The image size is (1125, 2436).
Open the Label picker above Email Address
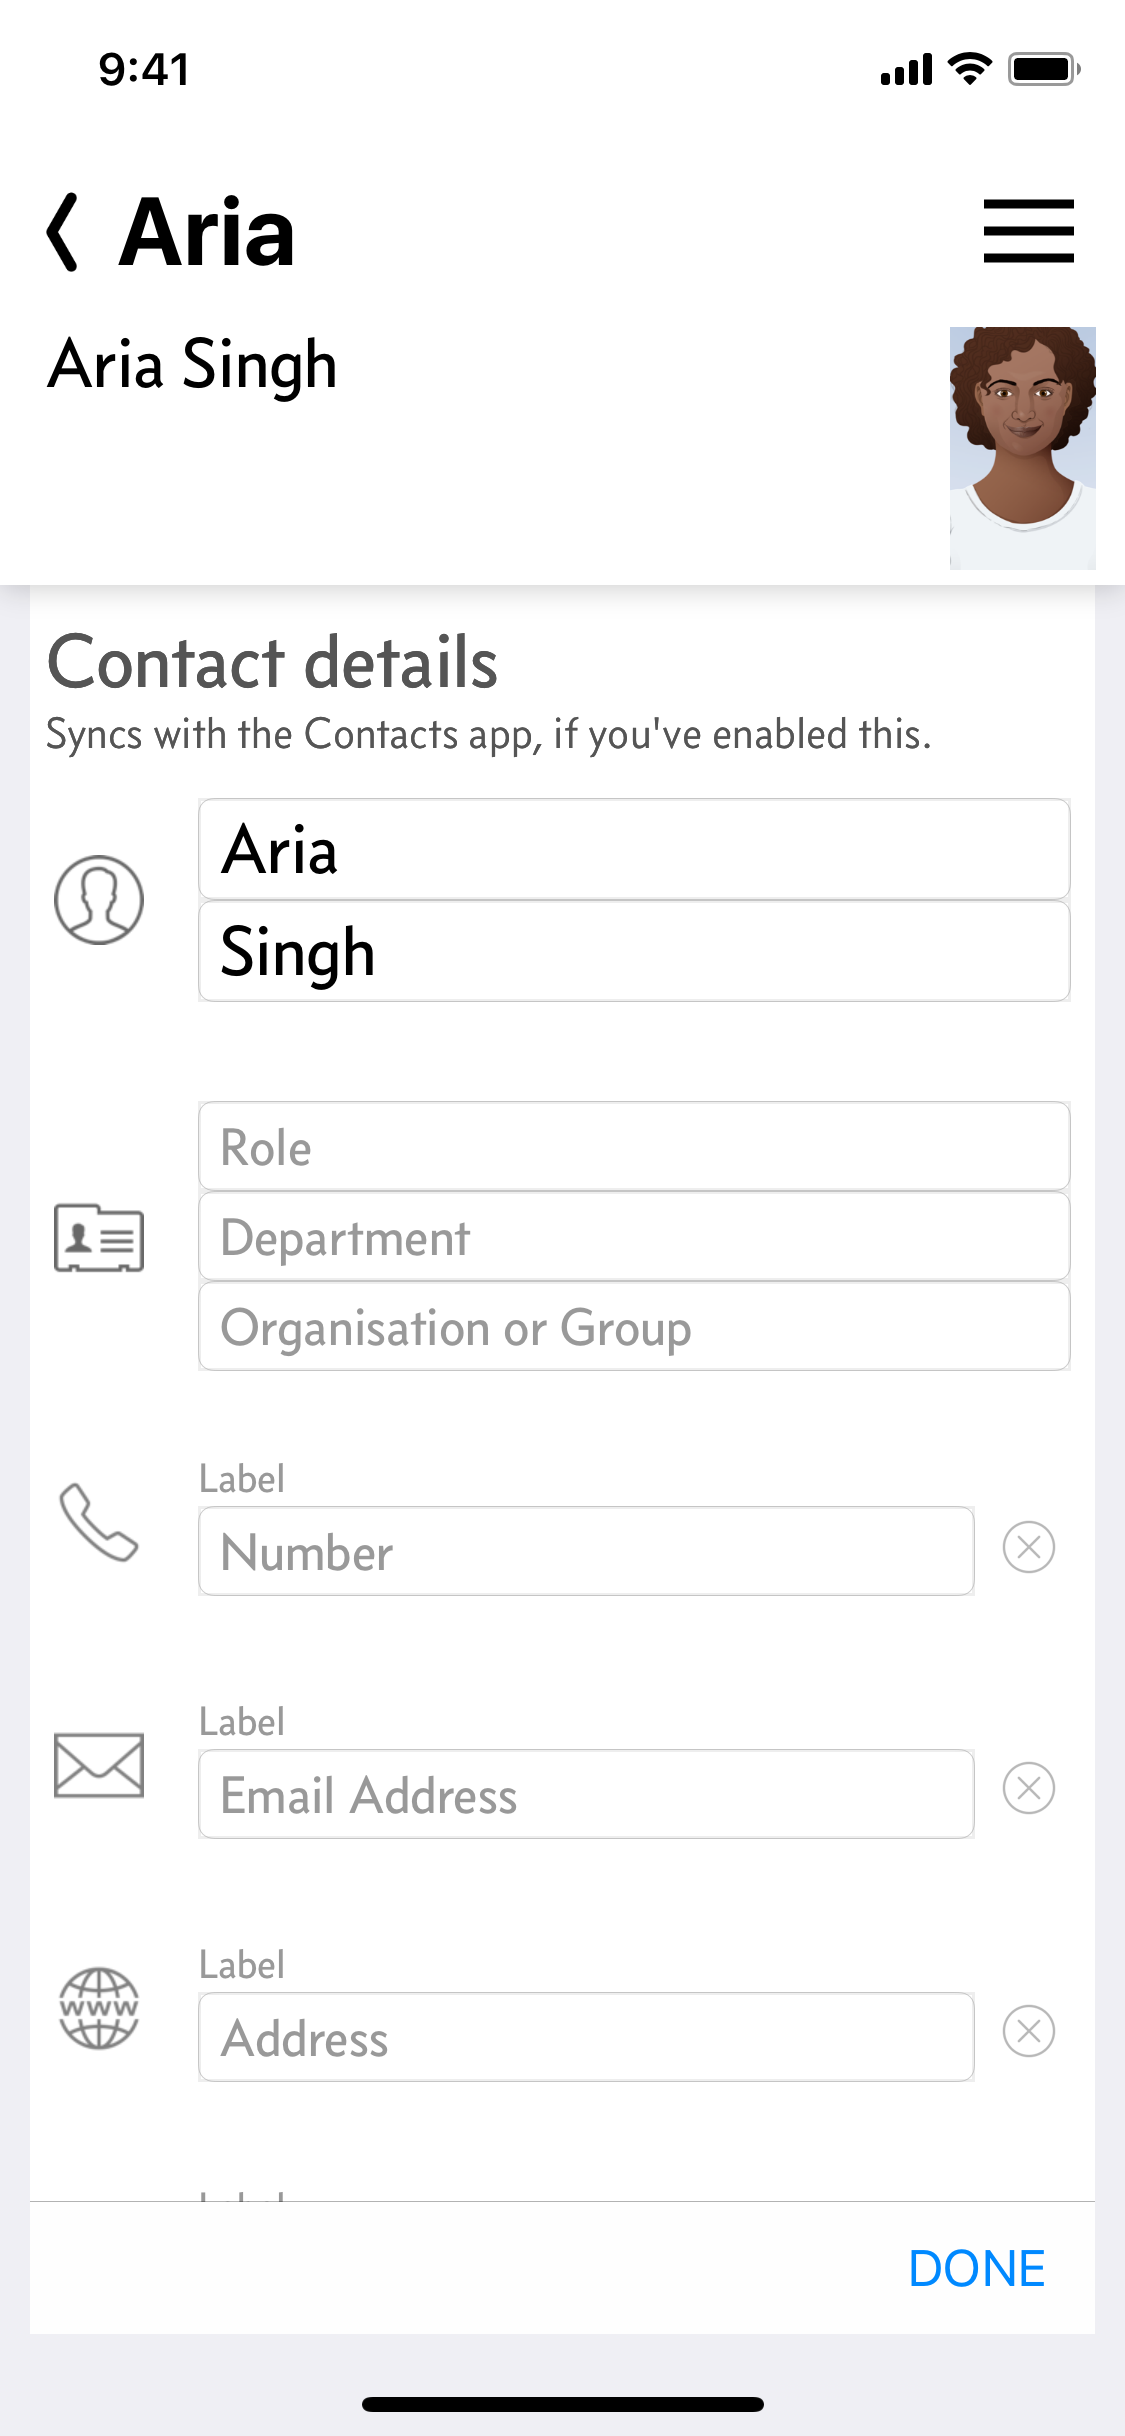click(x=242, y=1722)
